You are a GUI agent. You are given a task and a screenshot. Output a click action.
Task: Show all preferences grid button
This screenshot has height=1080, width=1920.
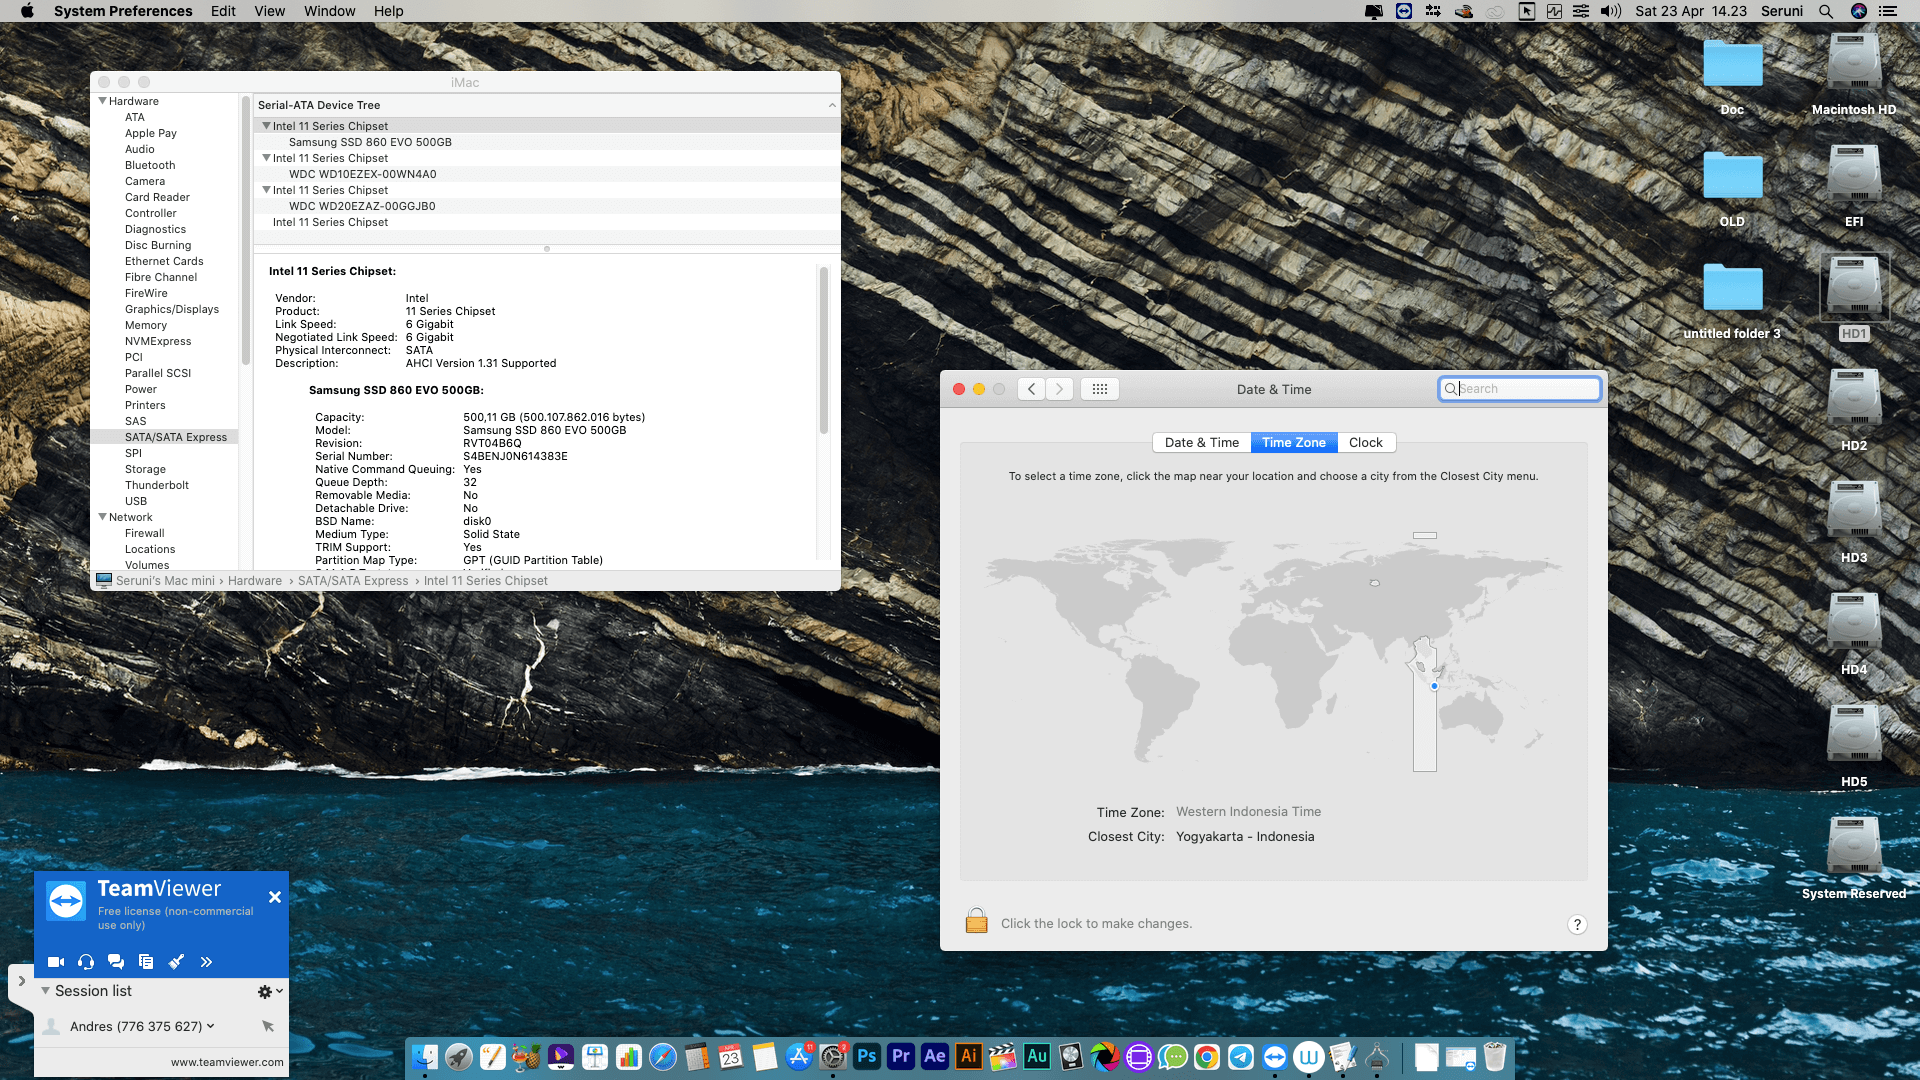point(1099,389)
